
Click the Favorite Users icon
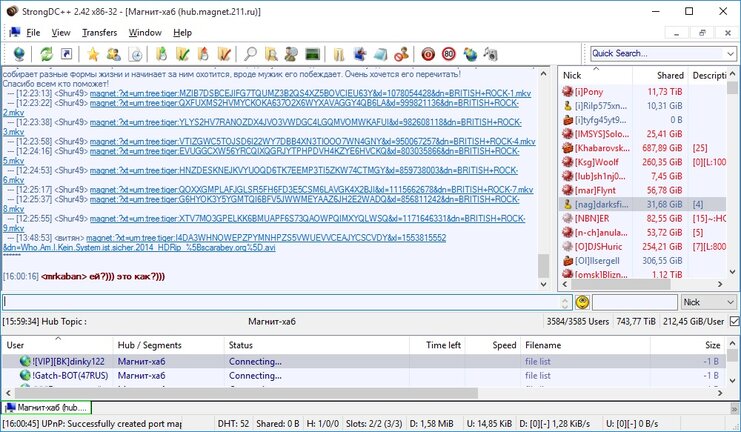pos(115,54)
